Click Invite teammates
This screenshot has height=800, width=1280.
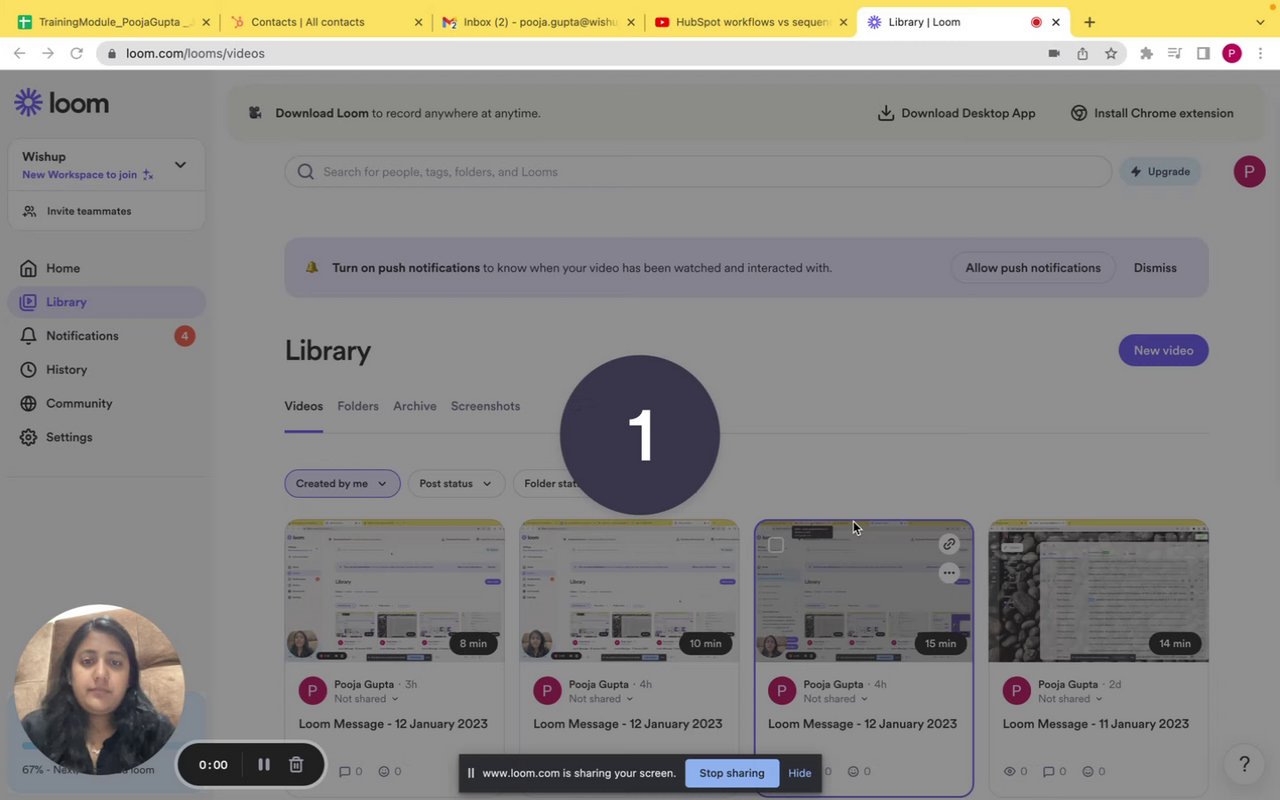pos(88,211)
